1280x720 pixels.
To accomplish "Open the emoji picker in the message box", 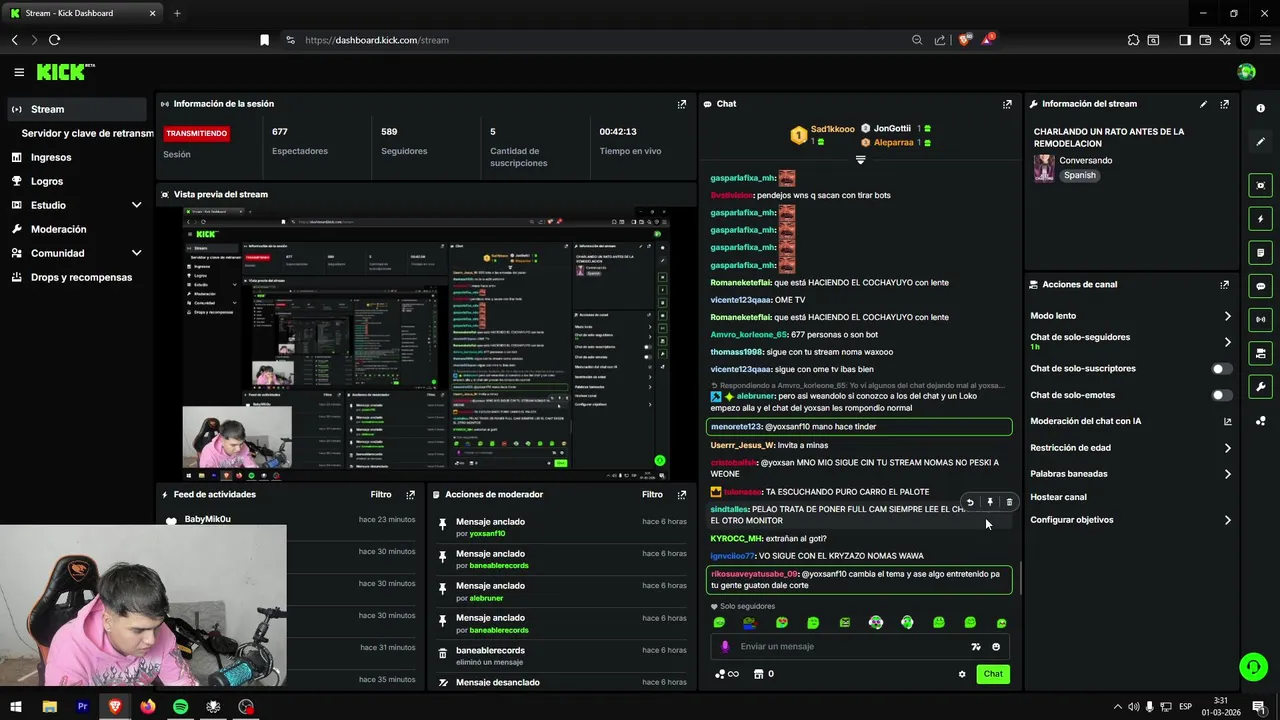I will pyautogui.click(x=996, y=647).
